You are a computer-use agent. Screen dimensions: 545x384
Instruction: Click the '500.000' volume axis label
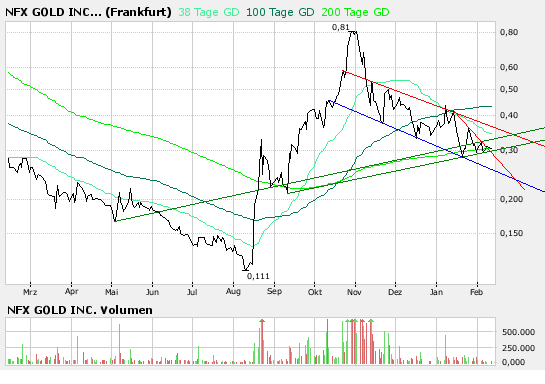pyautogui.click(x=518, y=332)
